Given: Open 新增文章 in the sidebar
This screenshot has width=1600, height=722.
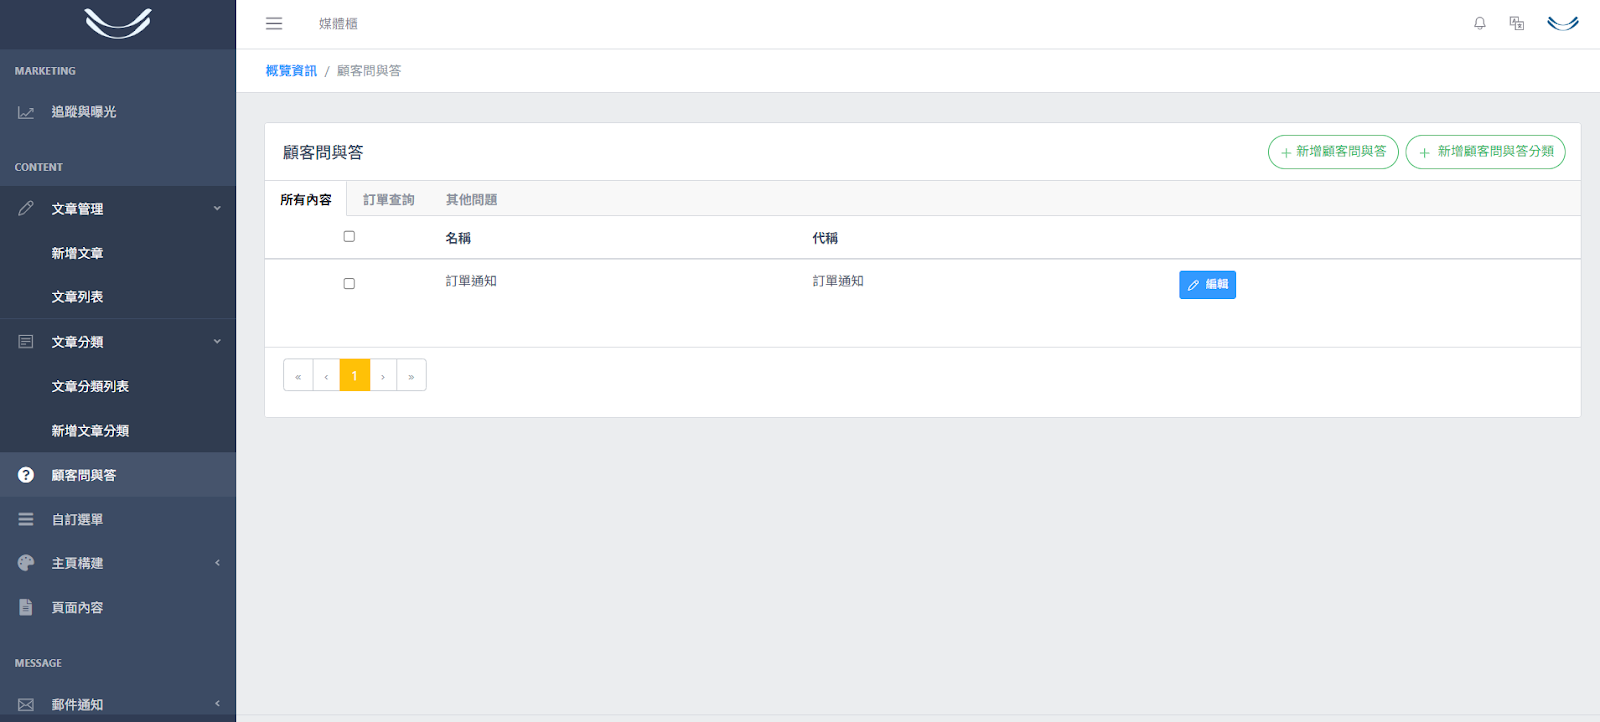Looking at the screenshot, I should (77, 254).
